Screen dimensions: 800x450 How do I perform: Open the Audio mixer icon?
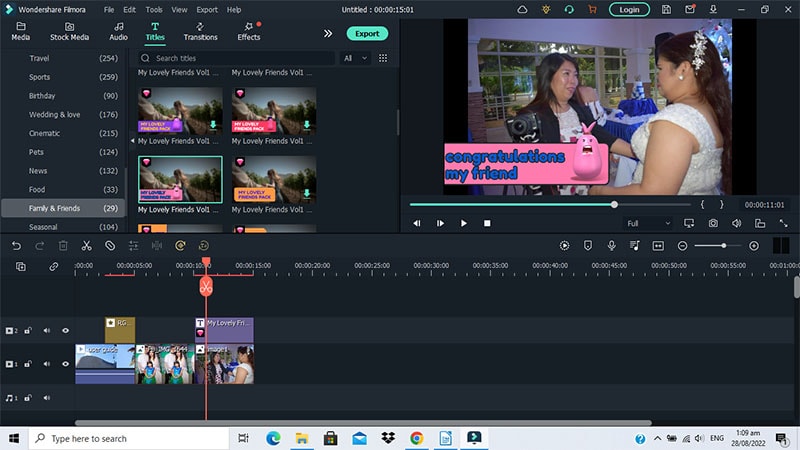(635, 246)
